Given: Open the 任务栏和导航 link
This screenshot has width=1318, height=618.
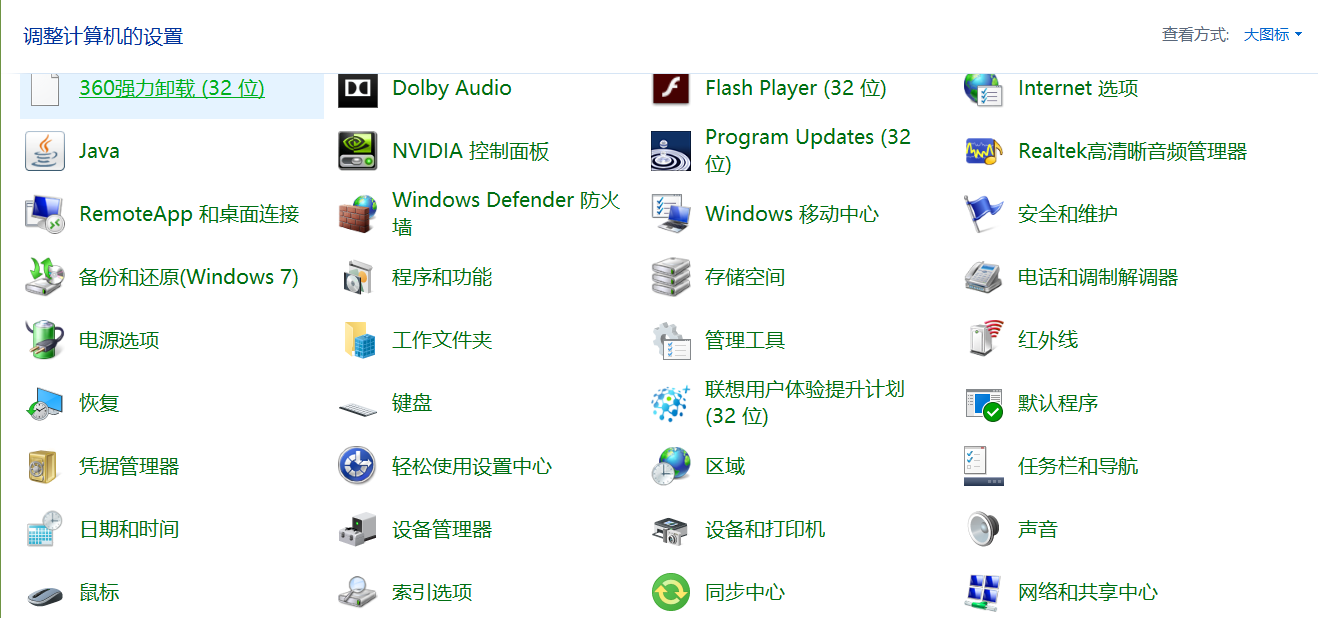Looking at the screenshot, I should [1078, 466].
